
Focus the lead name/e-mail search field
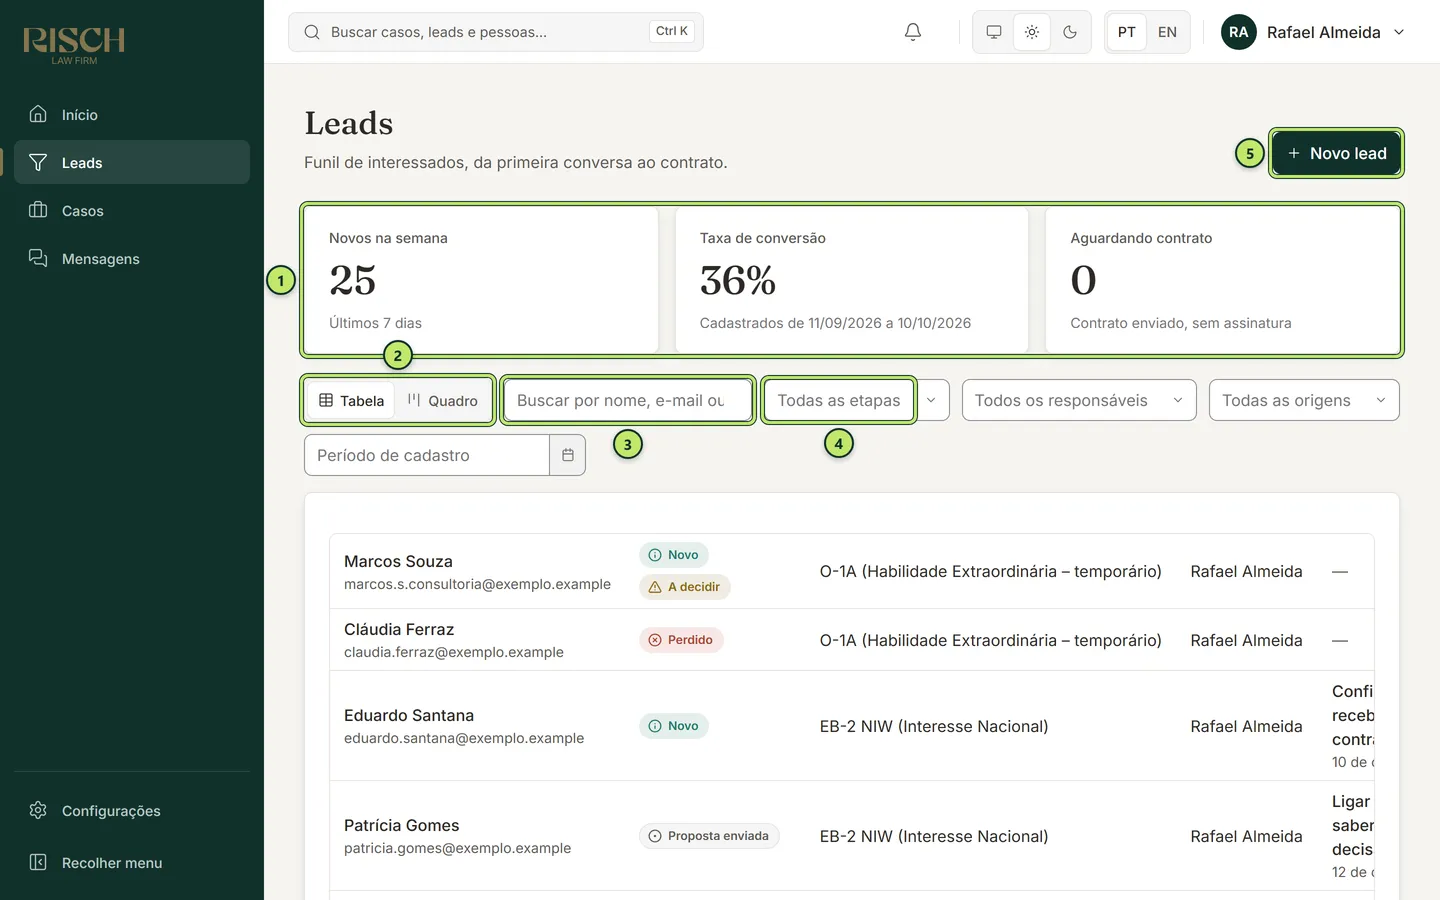(628, 400)
